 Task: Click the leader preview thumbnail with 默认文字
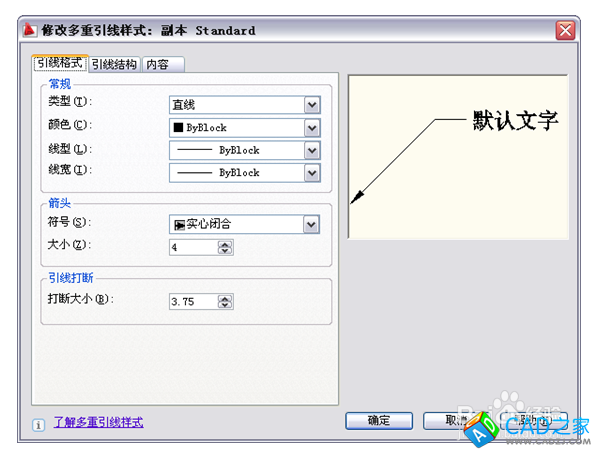[458, 157]
